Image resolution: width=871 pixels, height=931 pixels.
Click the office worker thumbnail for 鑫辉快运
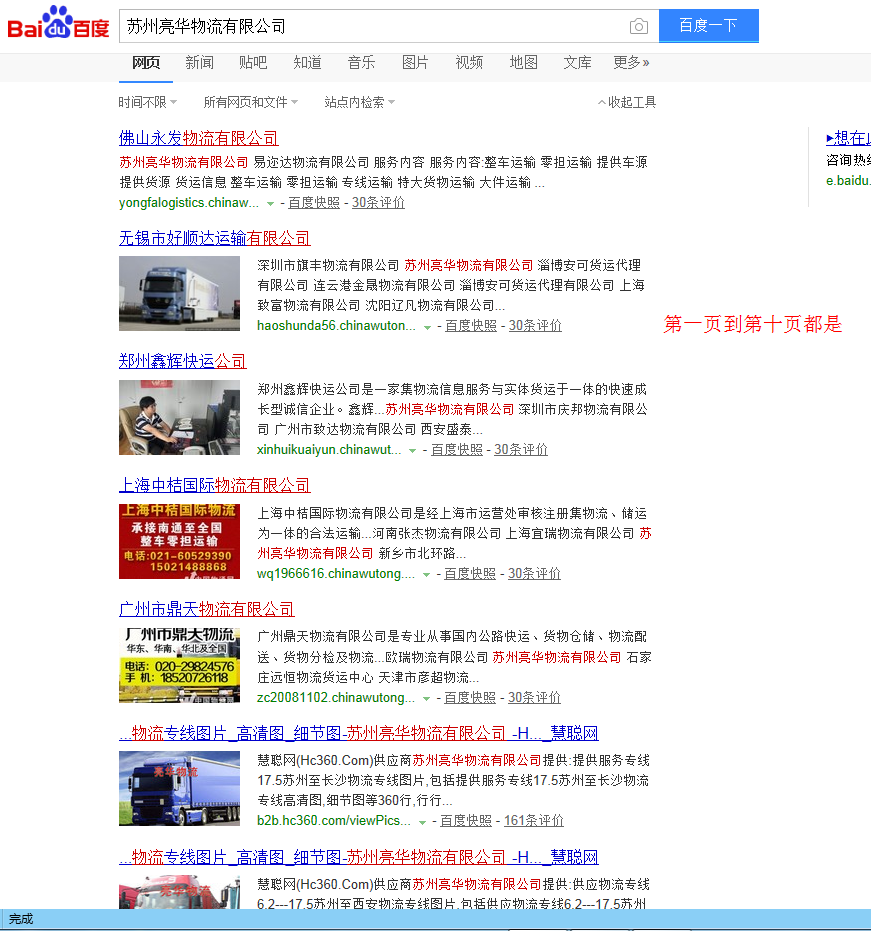[179, 417]
